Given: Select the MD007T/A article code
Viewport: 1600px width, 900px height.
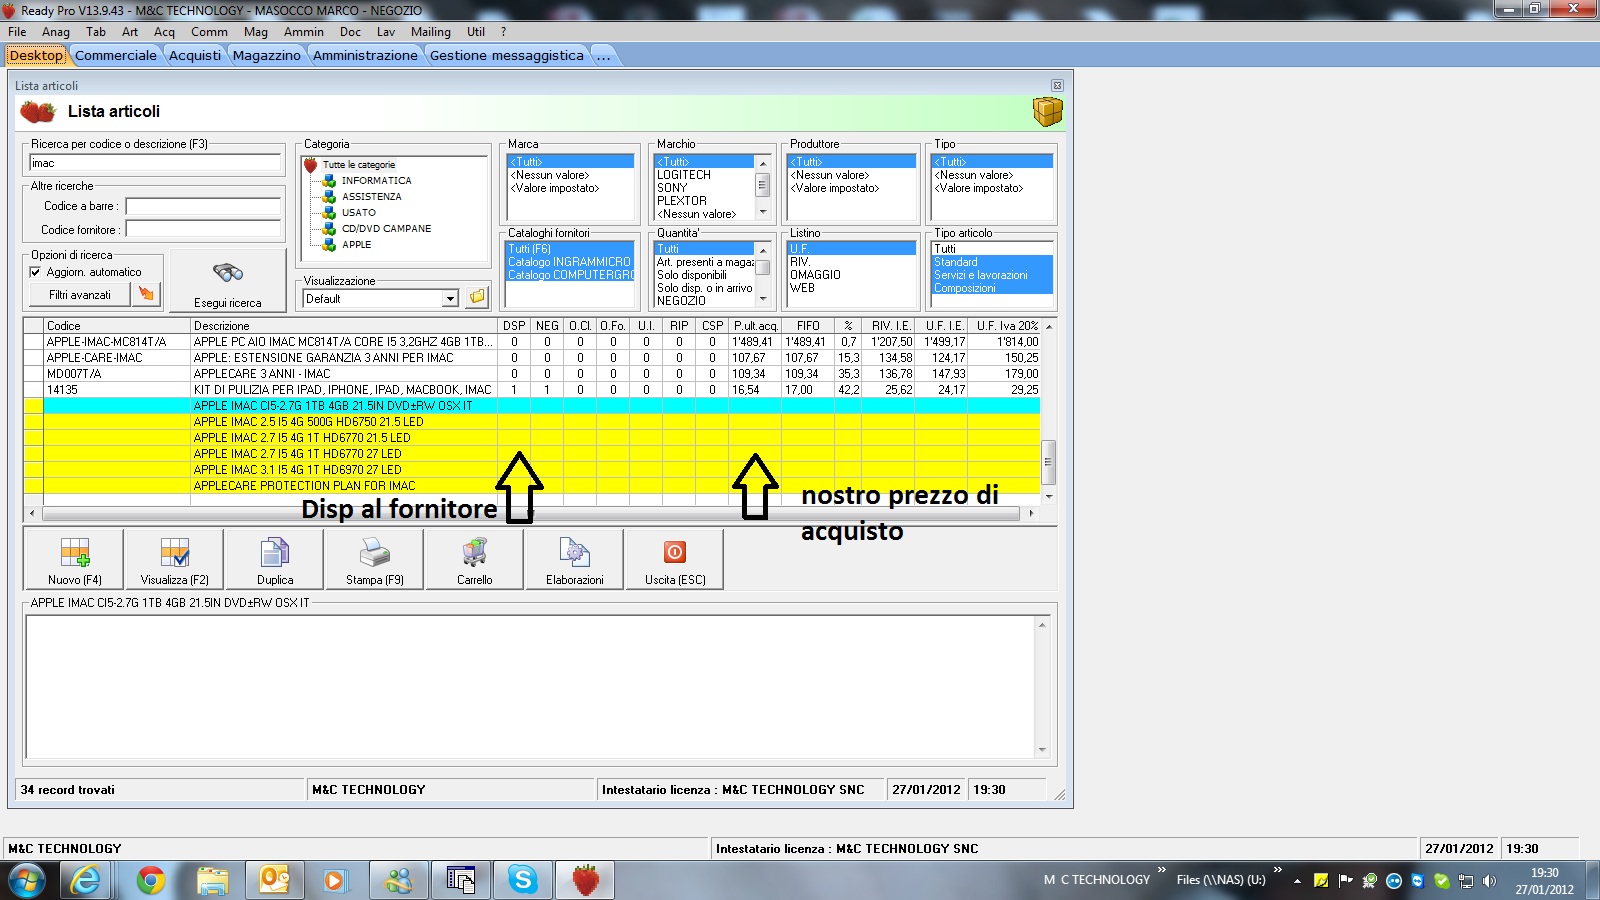Looking at the screenshot, I should 74,374.
